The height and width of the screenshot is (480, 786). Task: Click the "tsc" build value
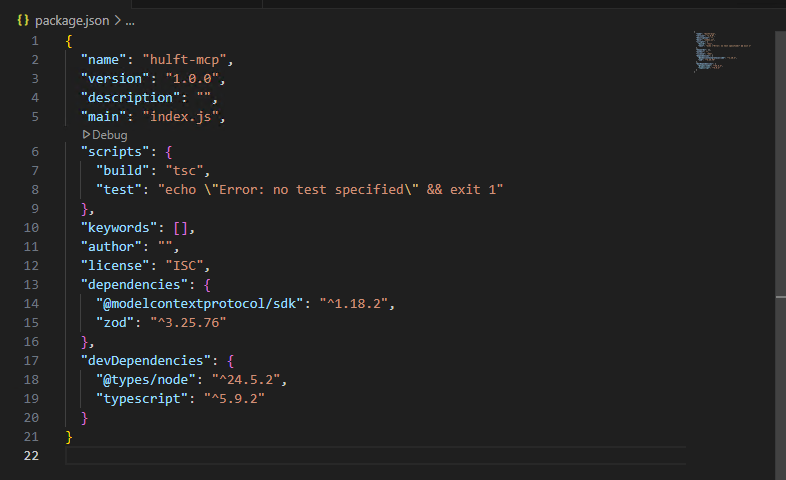coord(184,171)
